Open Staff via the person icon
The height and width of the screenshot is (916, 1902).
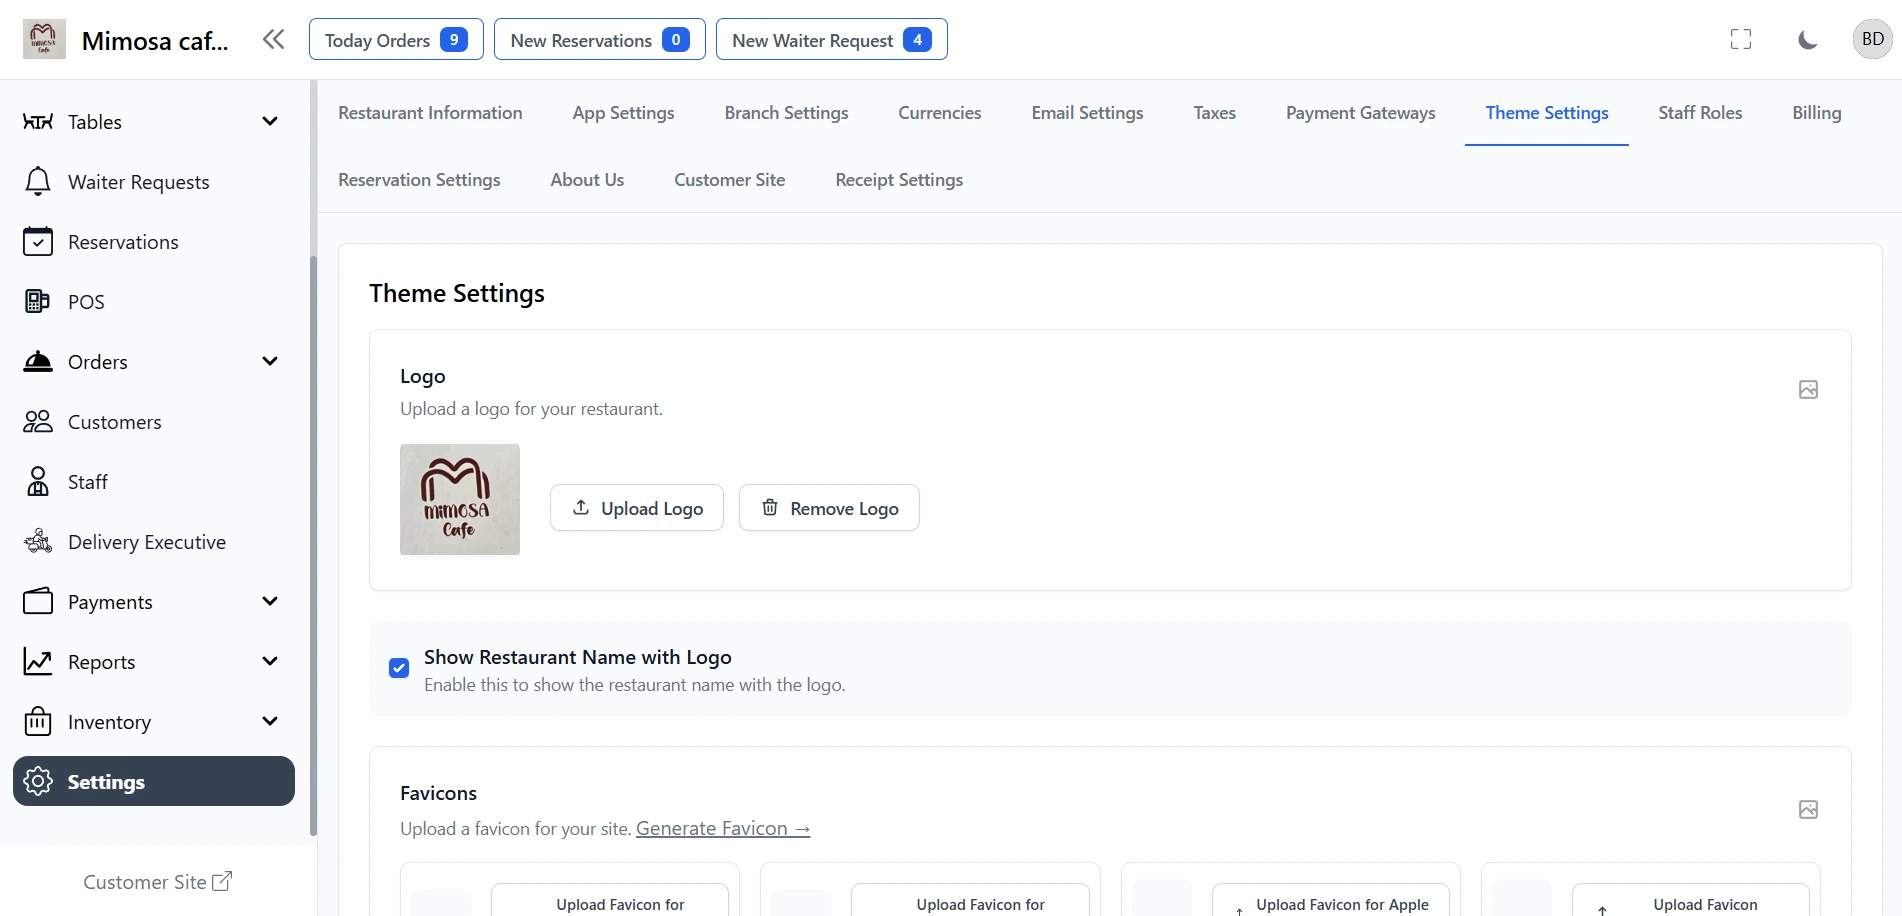pyautogui.click(x=37, y=481)
